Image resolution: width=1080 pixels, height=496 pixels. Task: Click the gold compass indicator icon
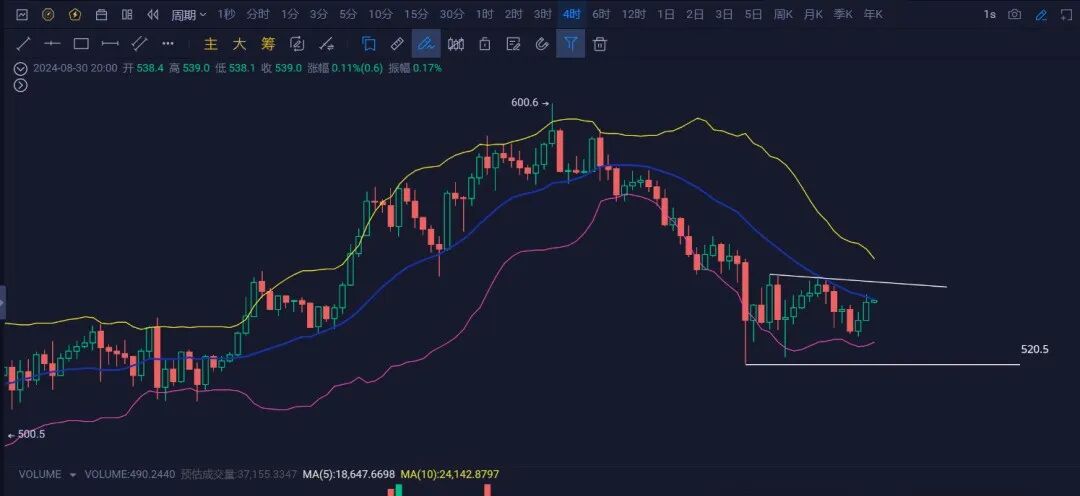(x=48, y=14)
